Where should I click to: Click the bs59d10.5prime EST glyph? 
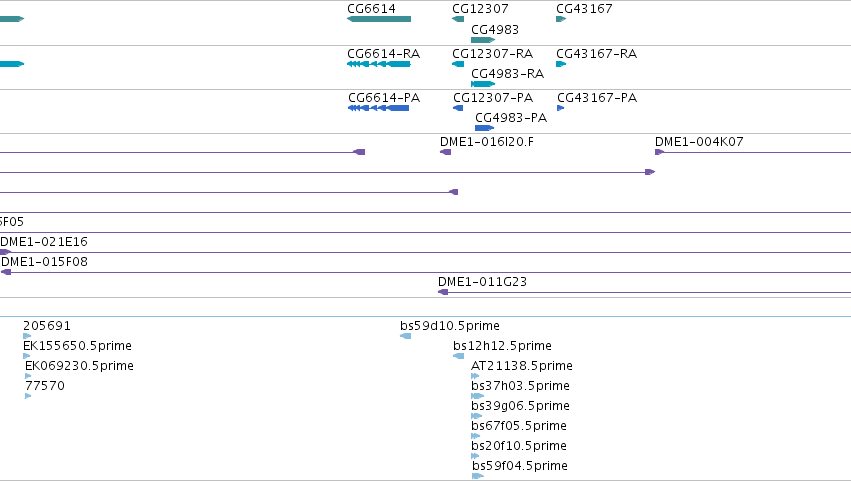(x=405, y=336)
